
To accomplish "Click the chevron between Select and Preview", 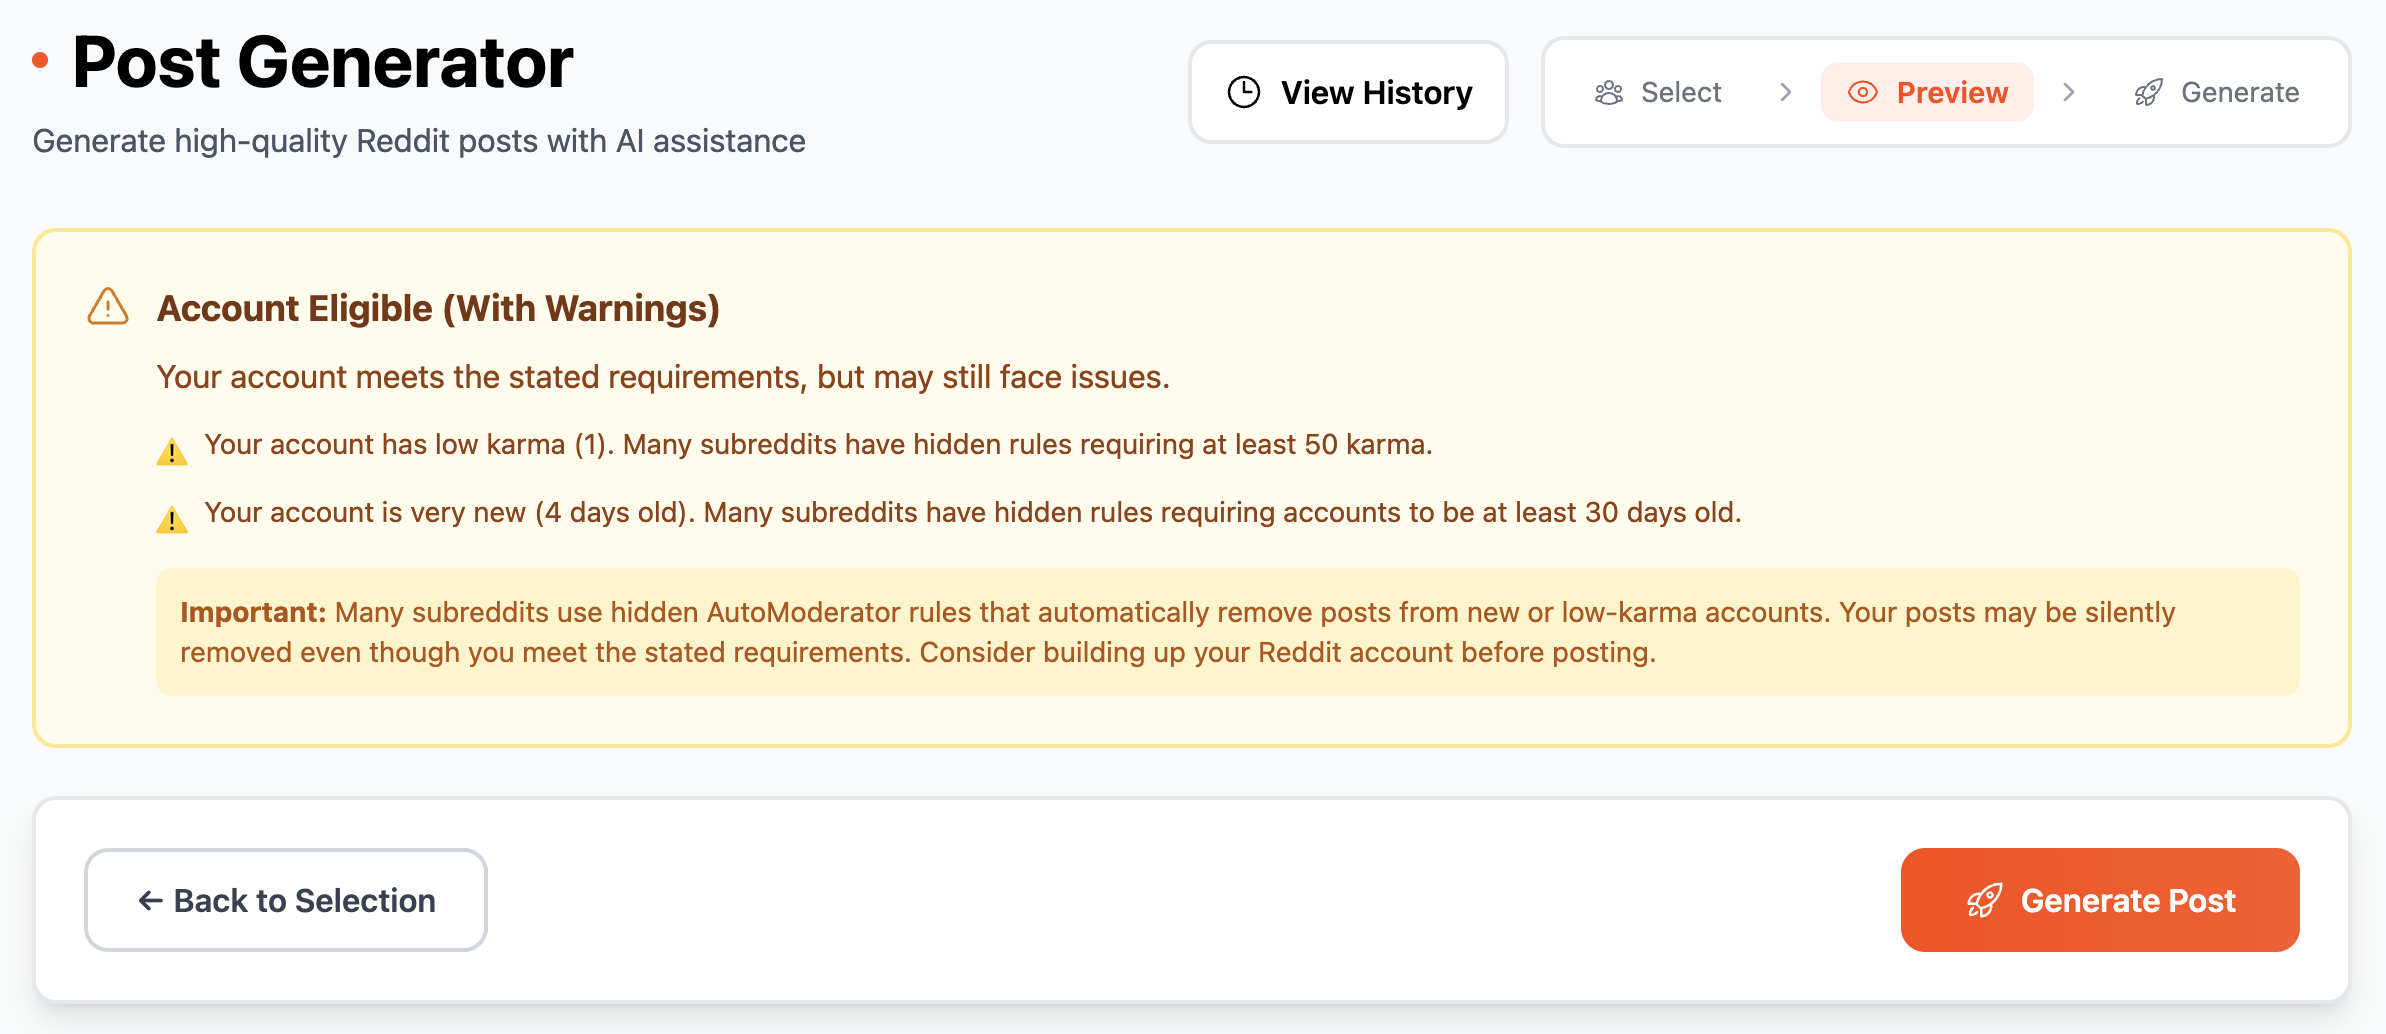I will click(x=1786, y=93).
